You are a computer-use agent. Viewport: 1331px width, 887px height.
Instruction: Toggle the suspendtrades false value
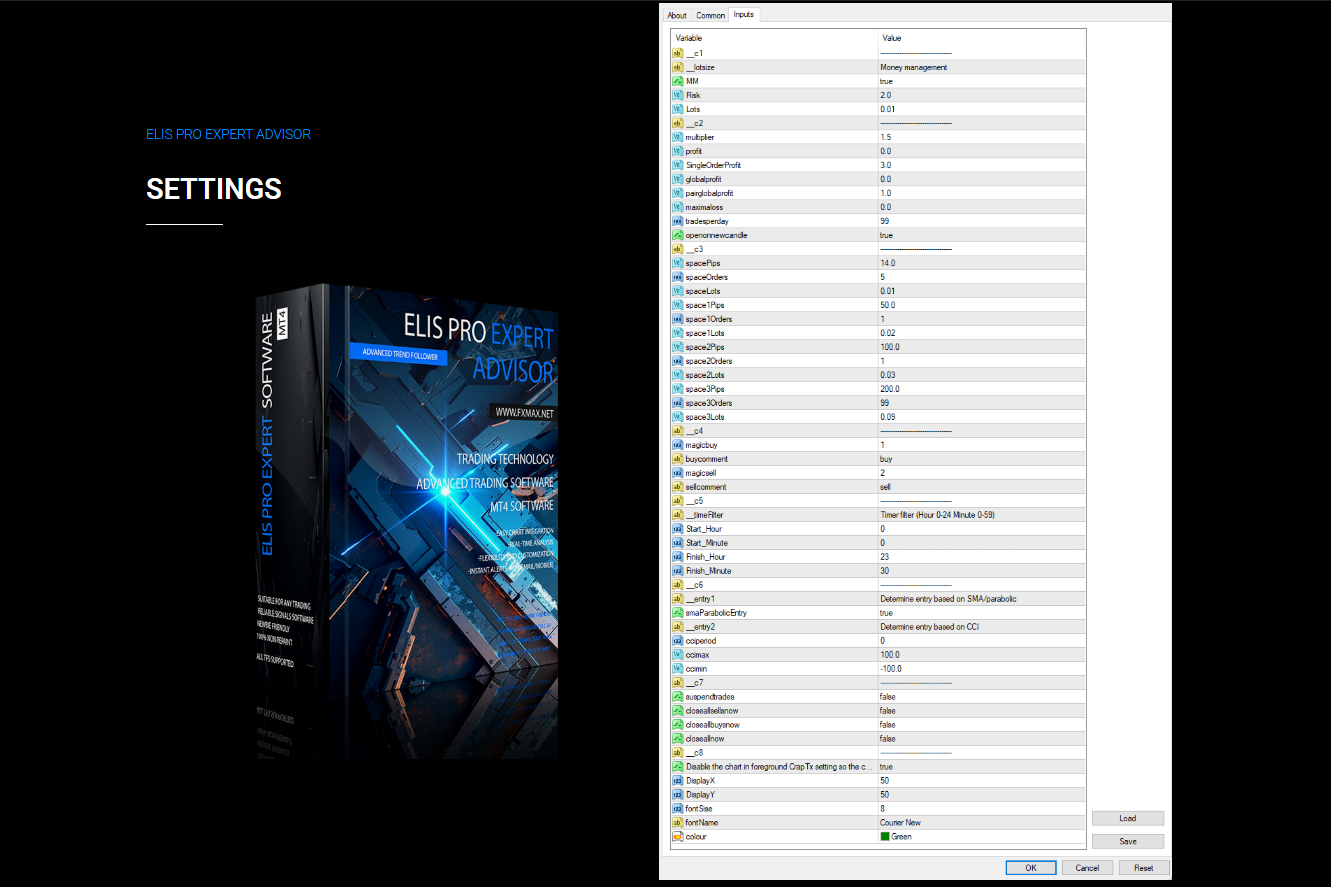(x=888, y=697)
